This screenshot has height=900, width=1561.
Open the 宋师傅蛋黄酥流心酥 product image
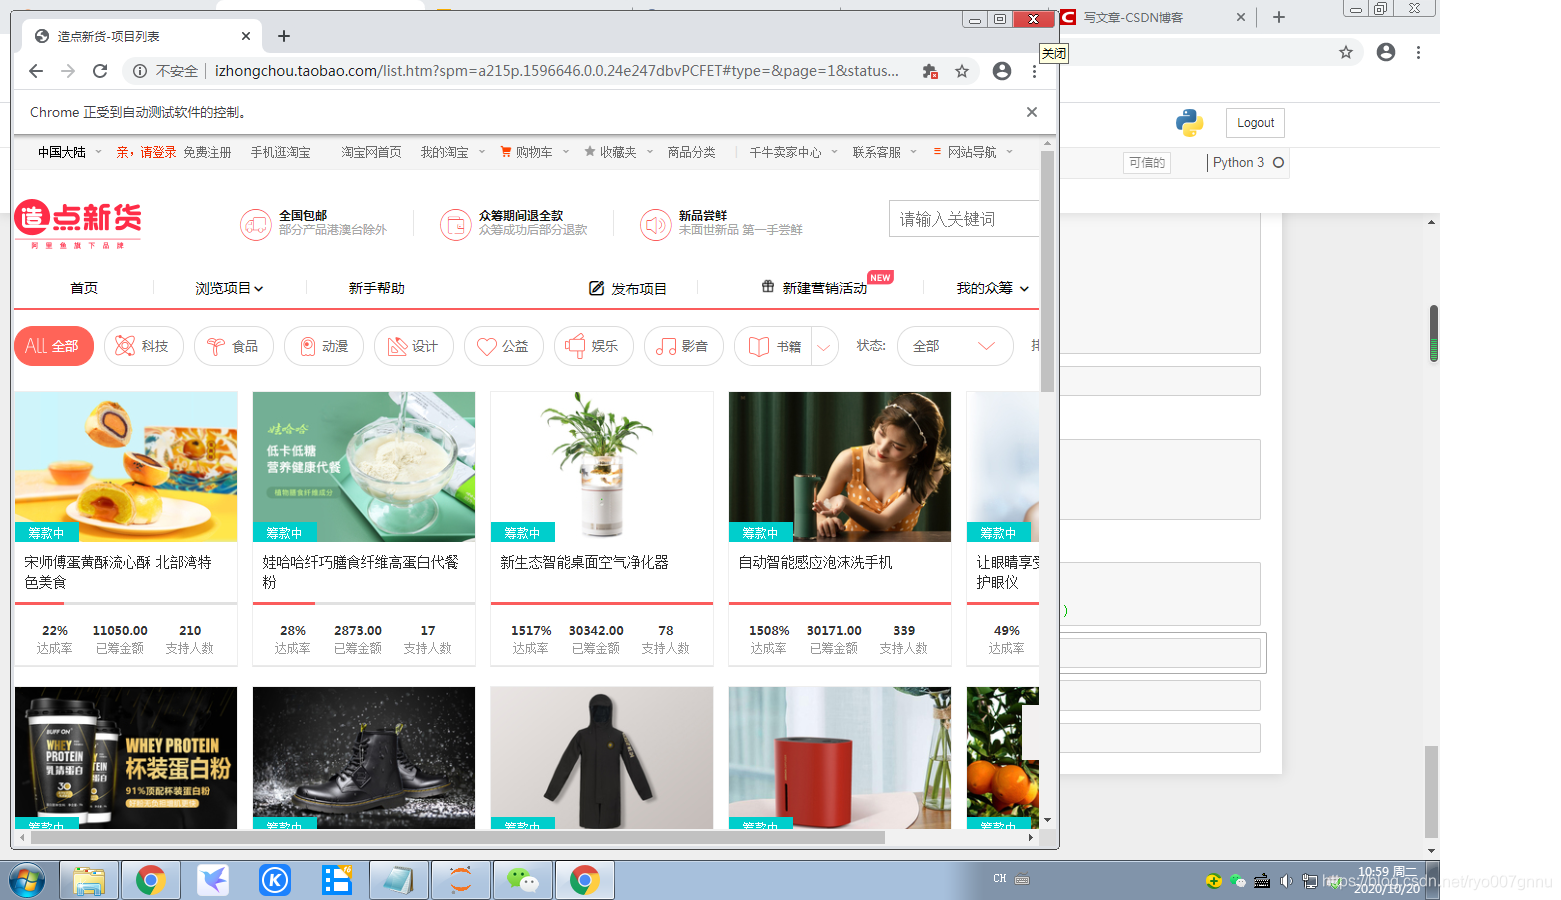126,467
